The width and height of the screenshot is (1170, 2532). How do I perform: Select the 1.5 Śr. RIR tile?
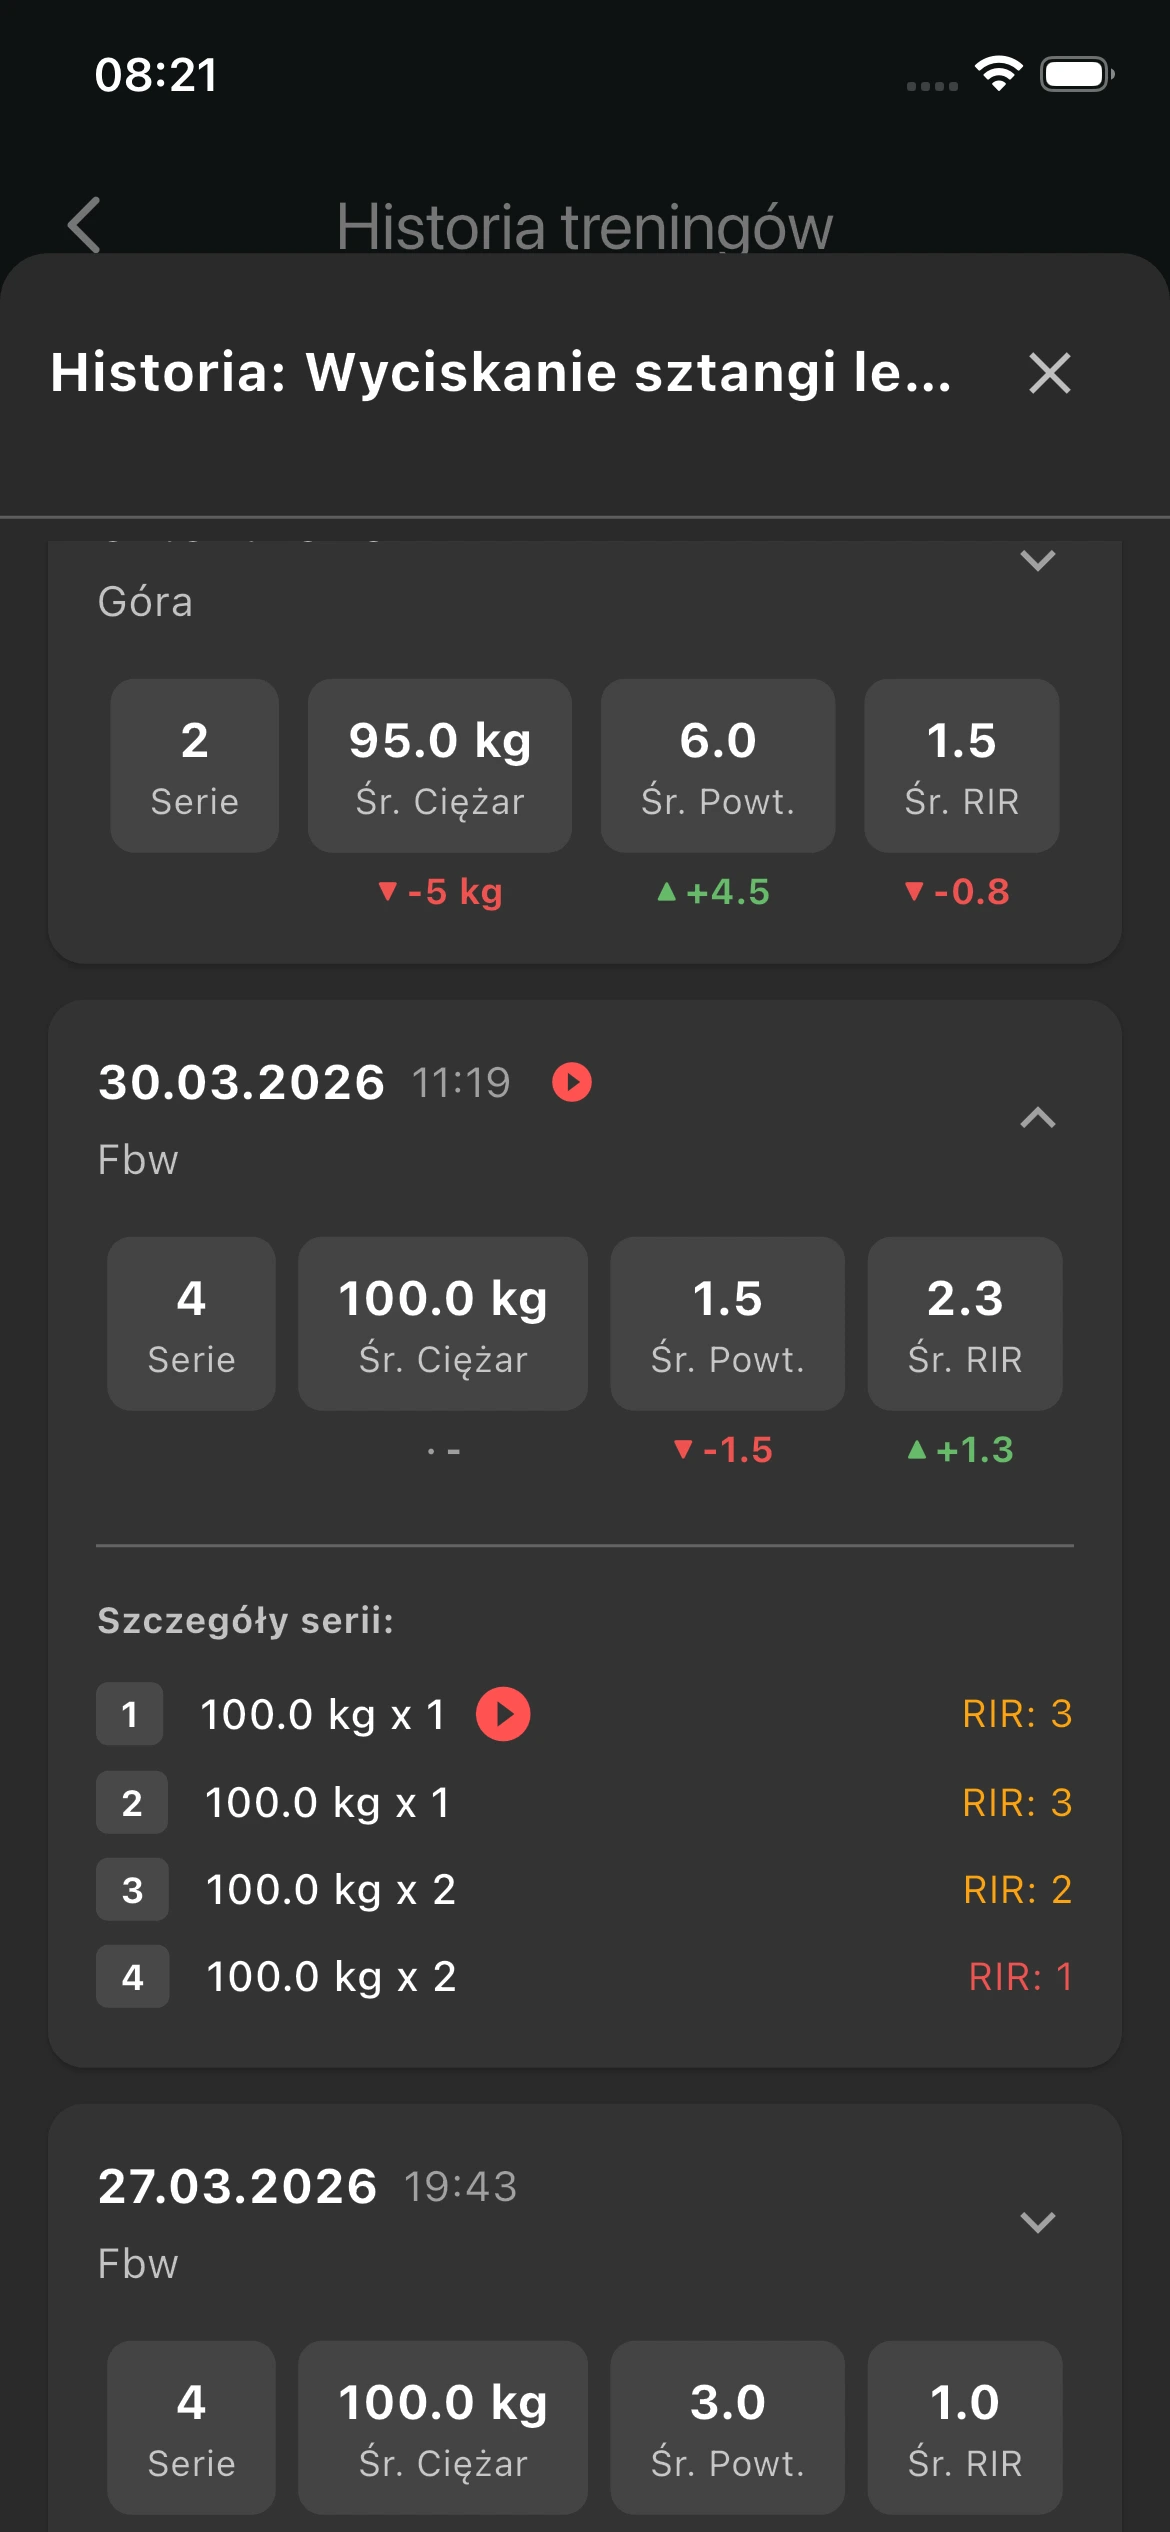coord(962,766)
